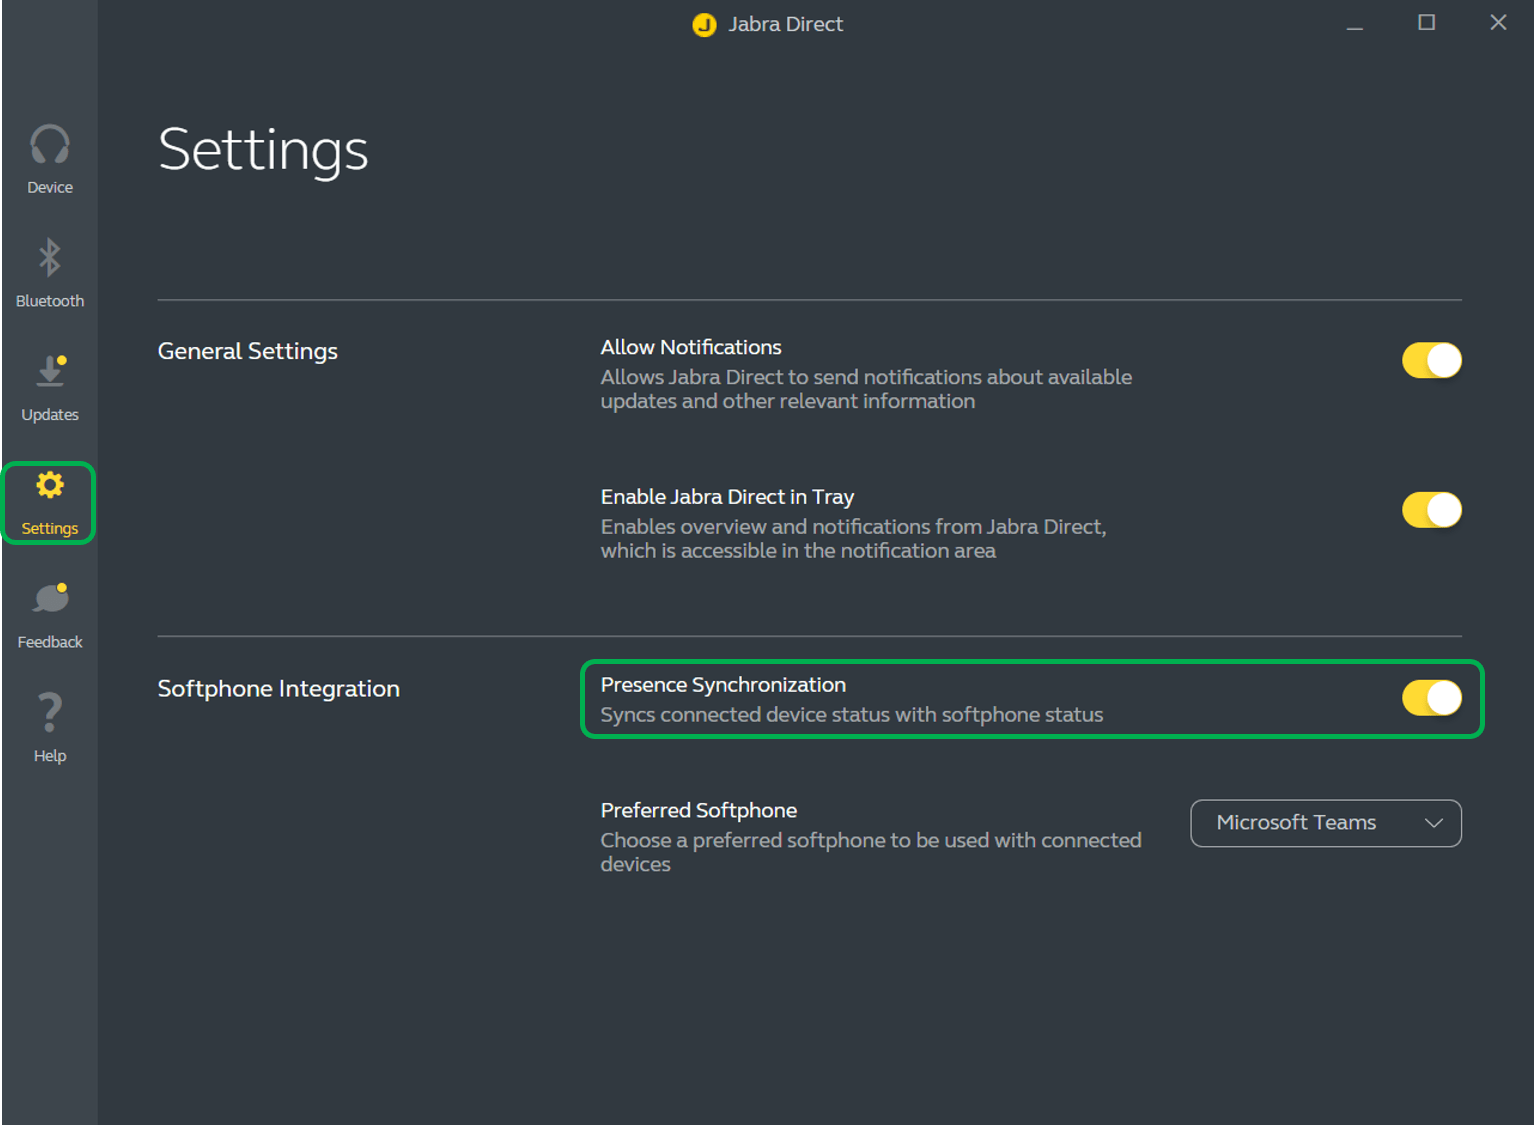Go to the Bluetooth section

coord(49,272)
